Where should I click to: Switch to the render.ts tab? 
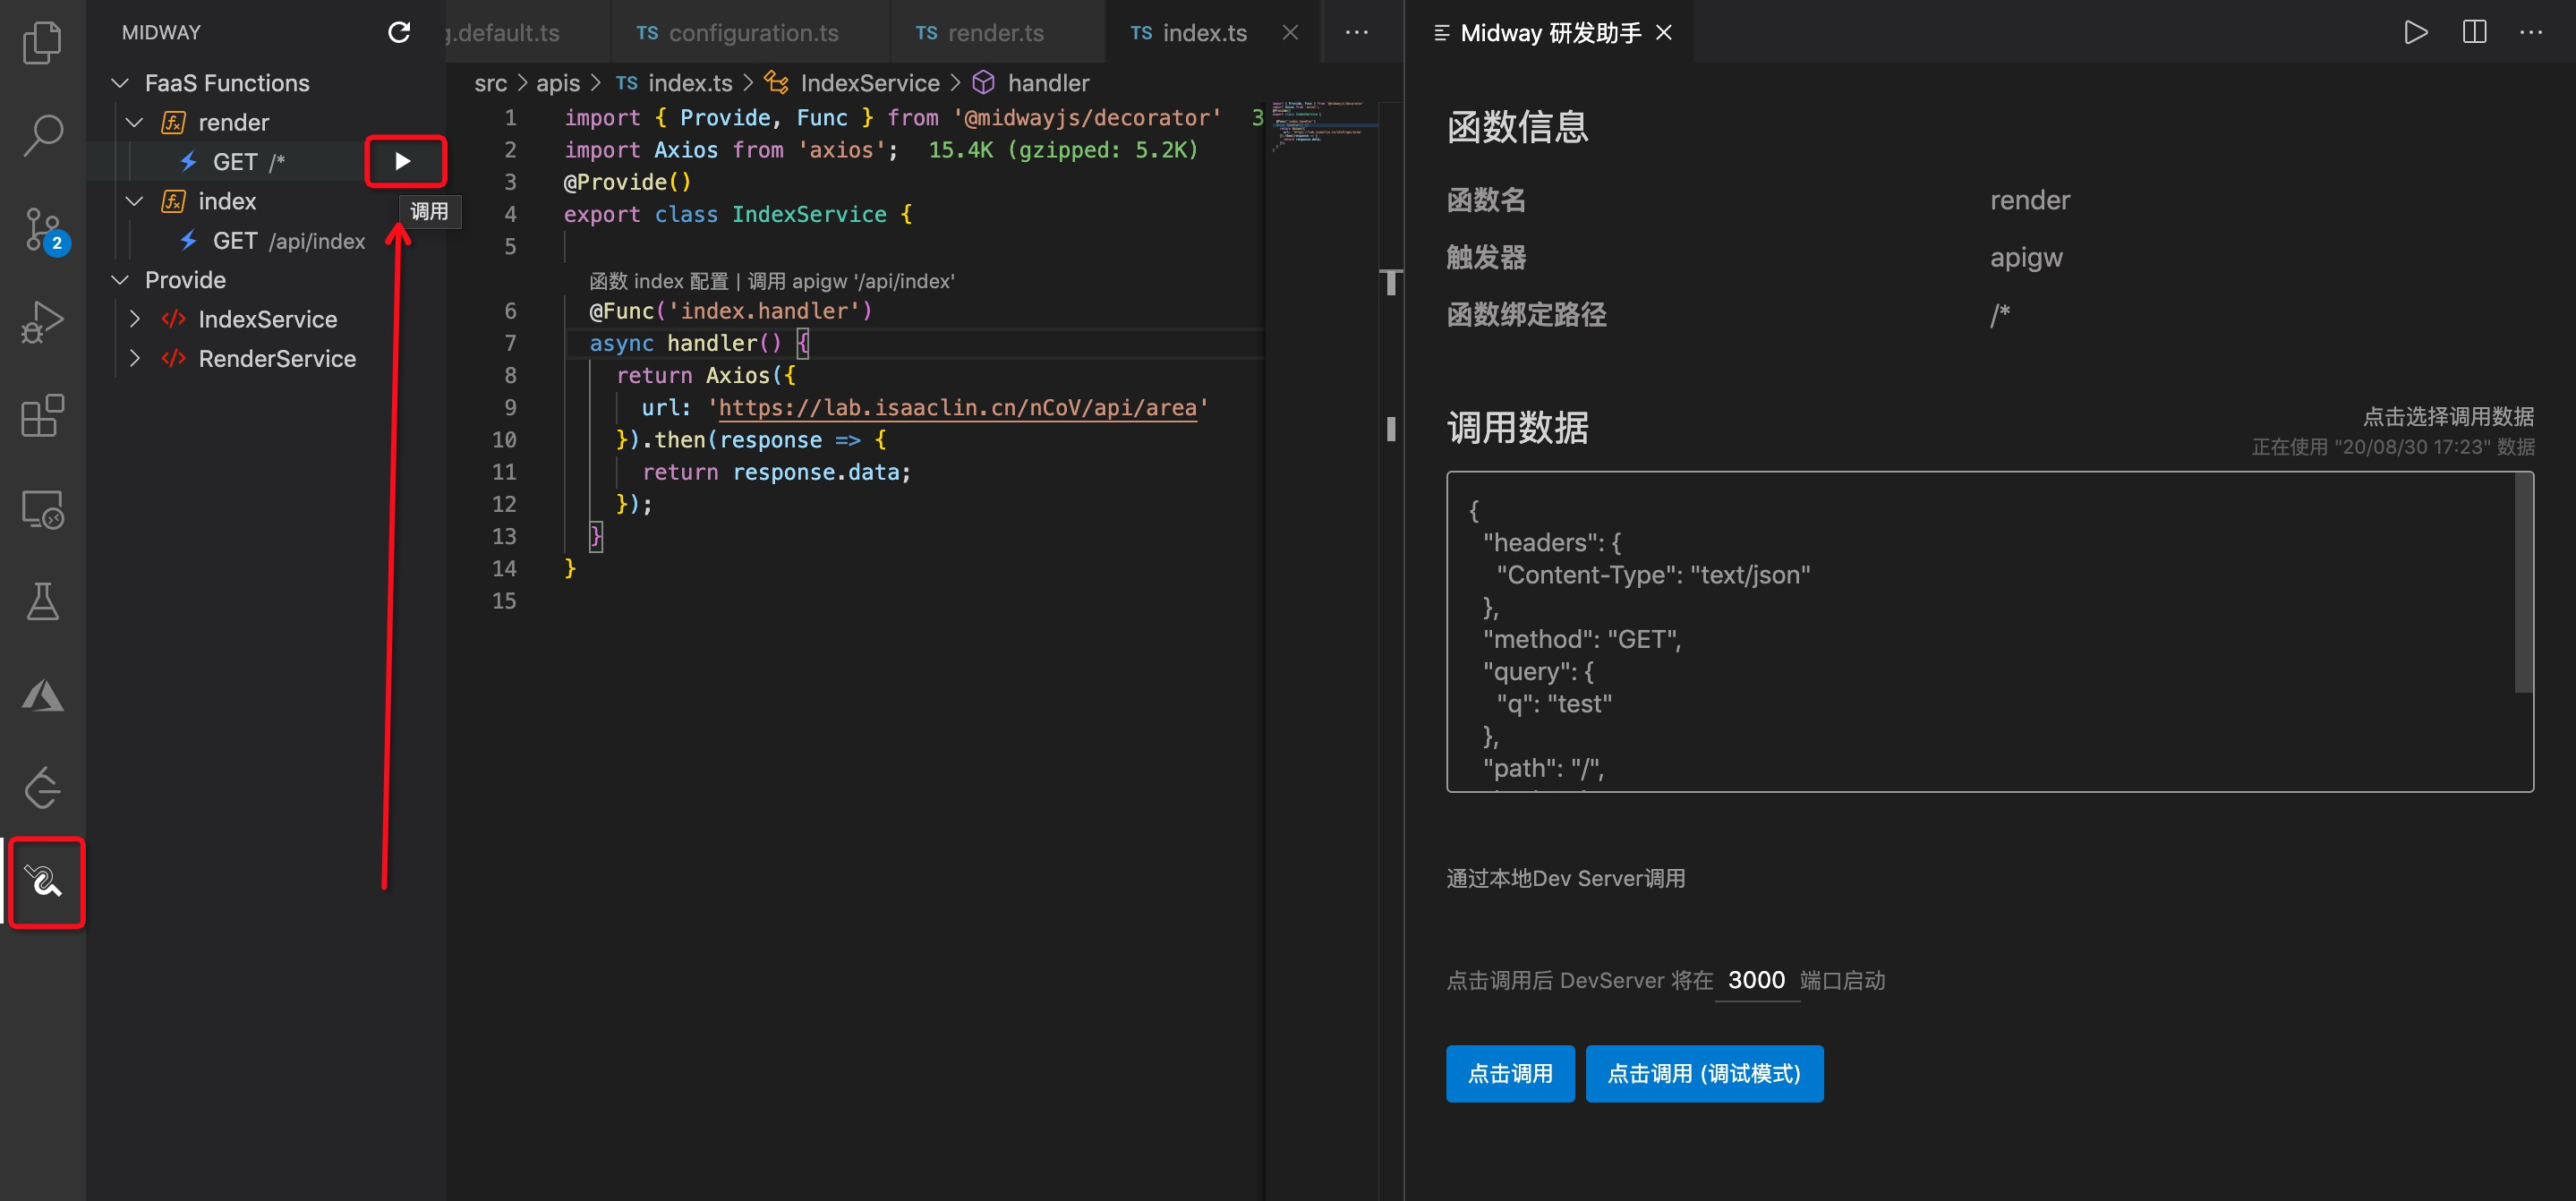point(980,33)
